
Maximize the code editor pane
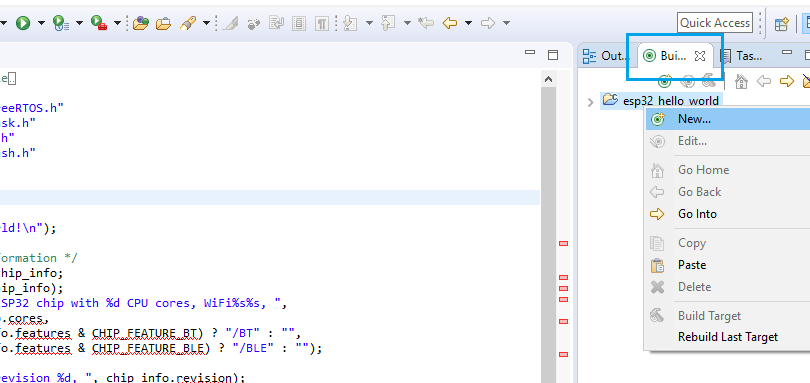coord(553,55)
